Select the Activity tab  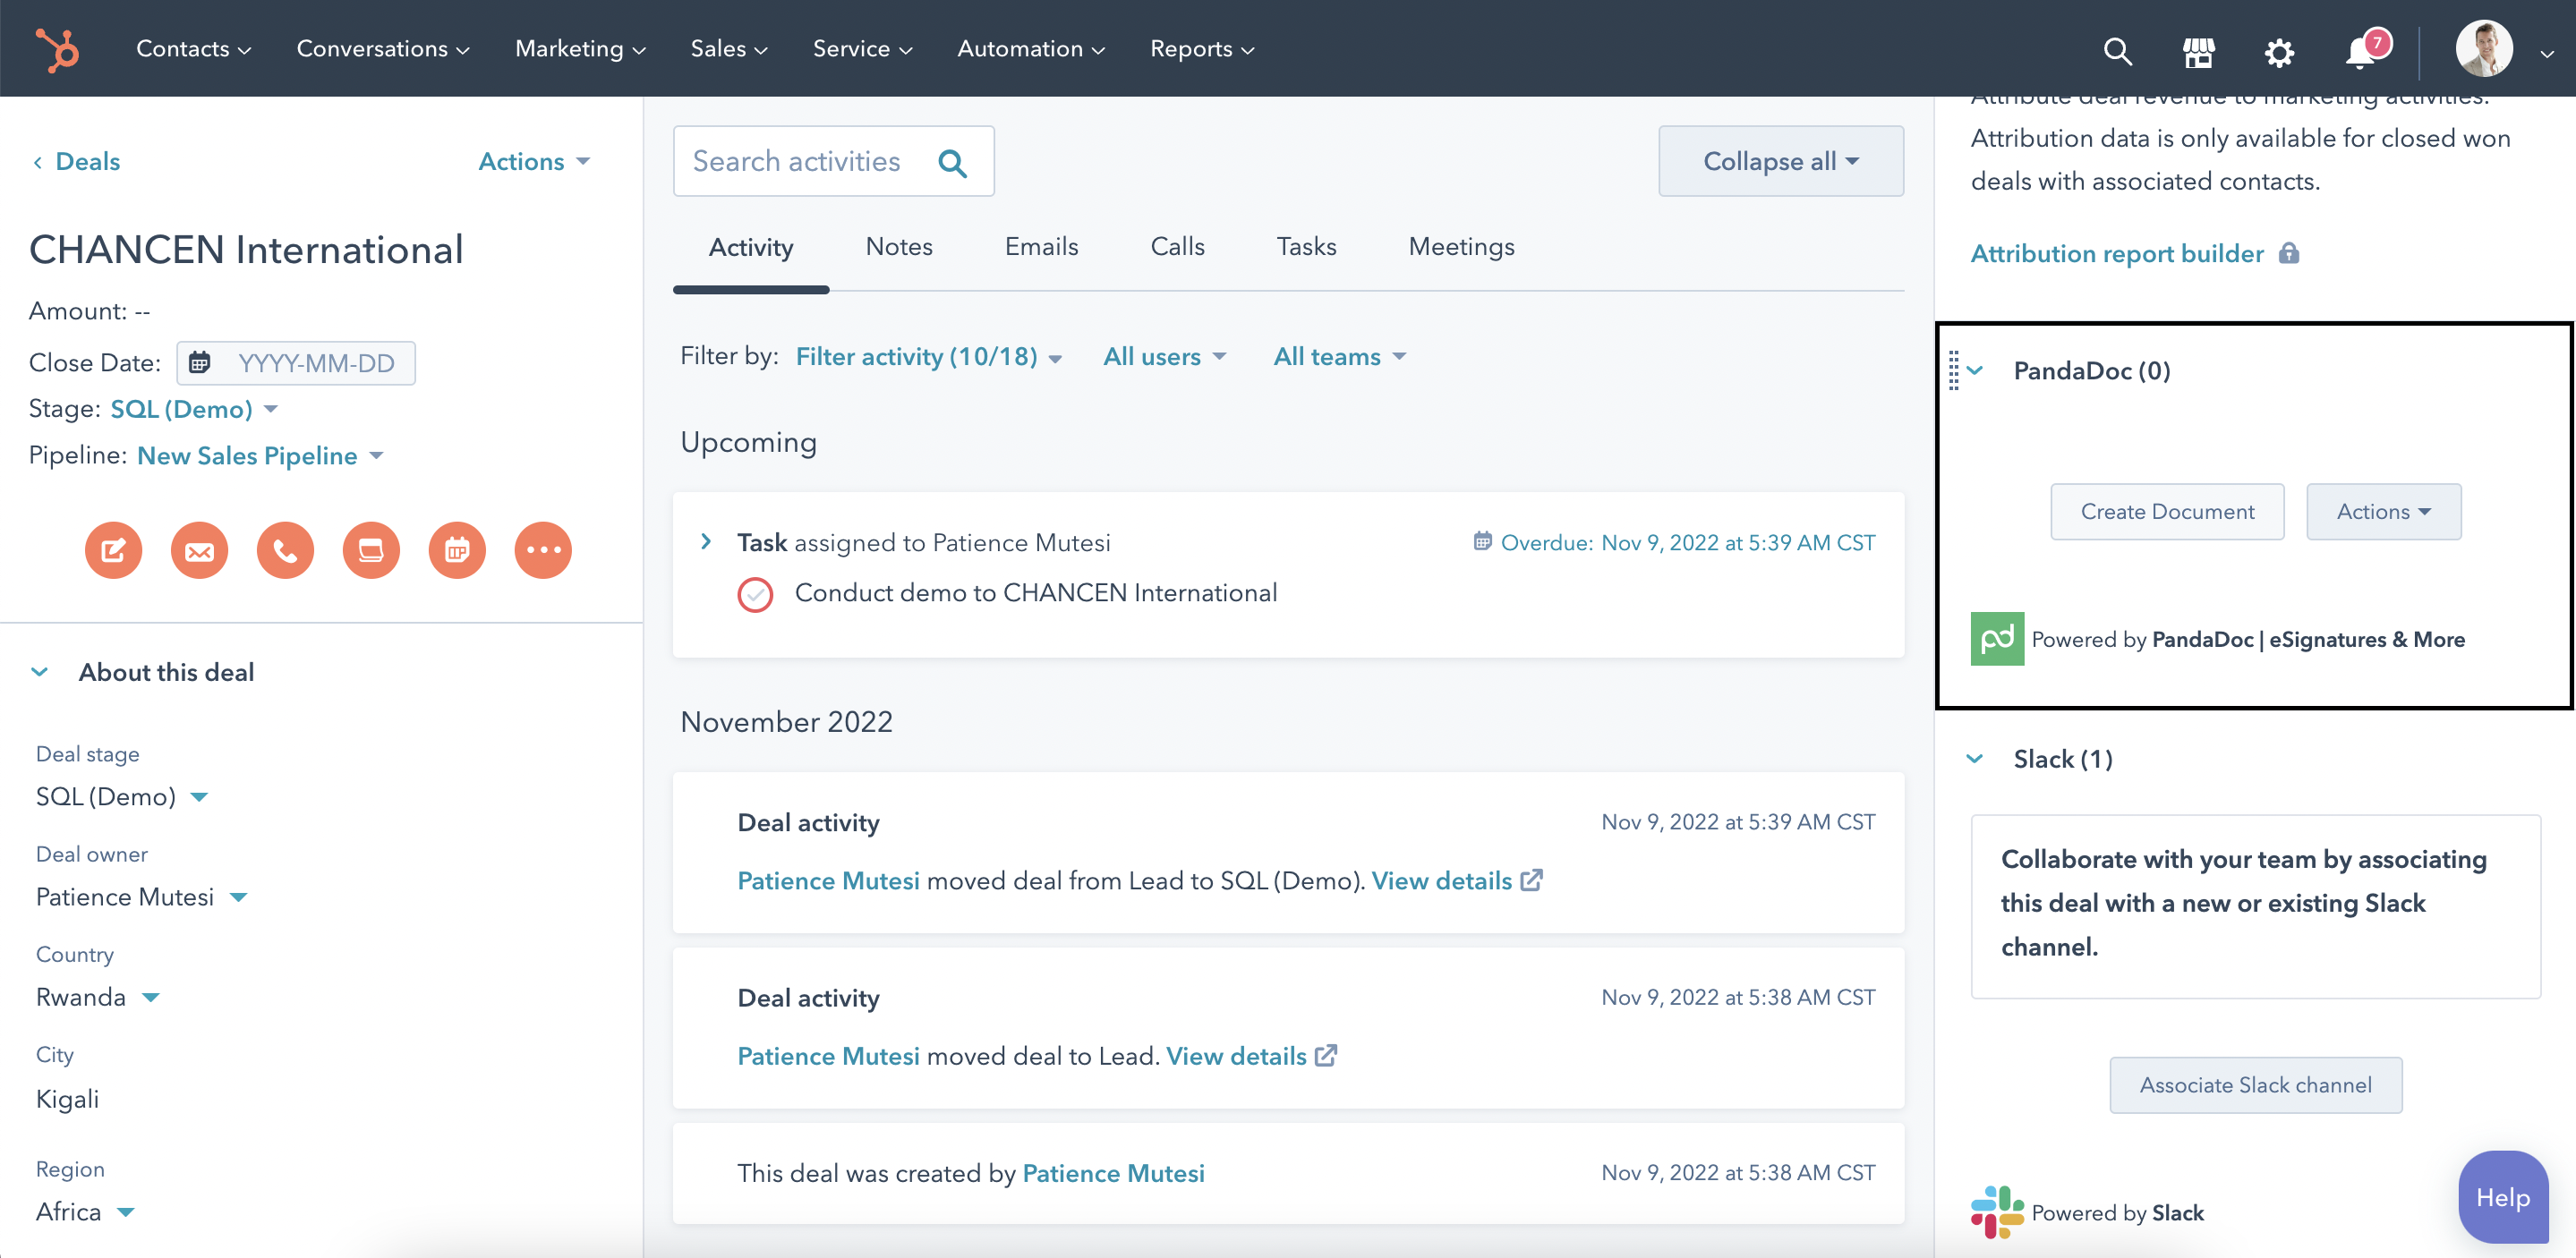coord(751,247)
